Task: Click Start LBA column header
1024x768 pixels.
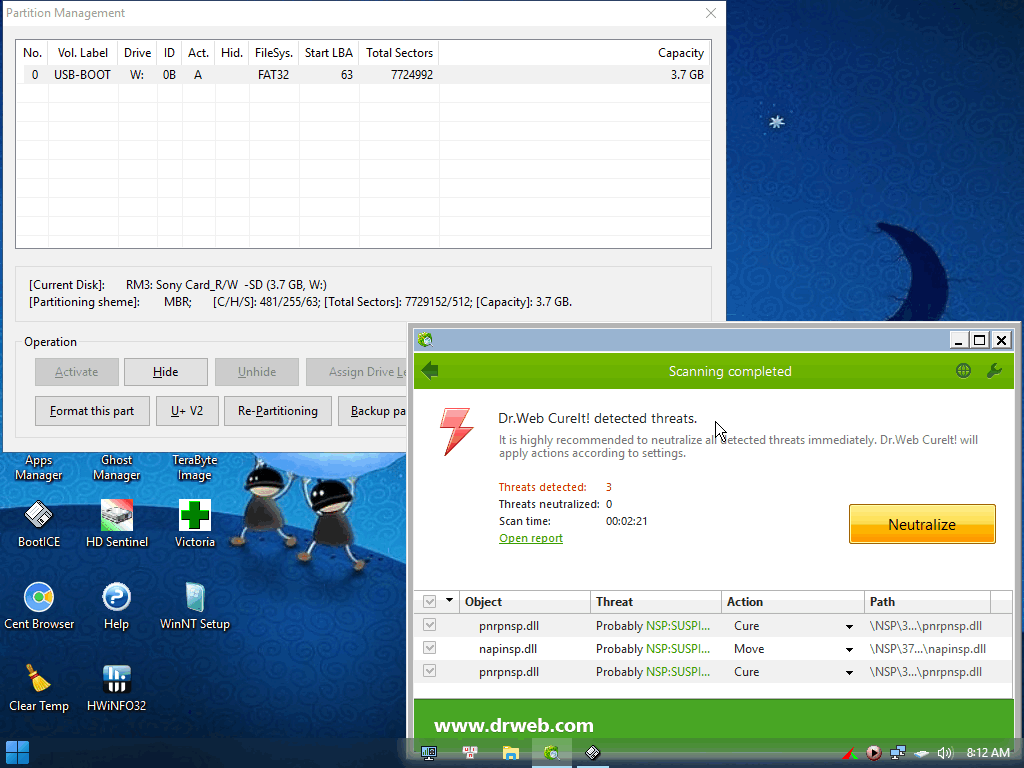Action: point(328,53)
